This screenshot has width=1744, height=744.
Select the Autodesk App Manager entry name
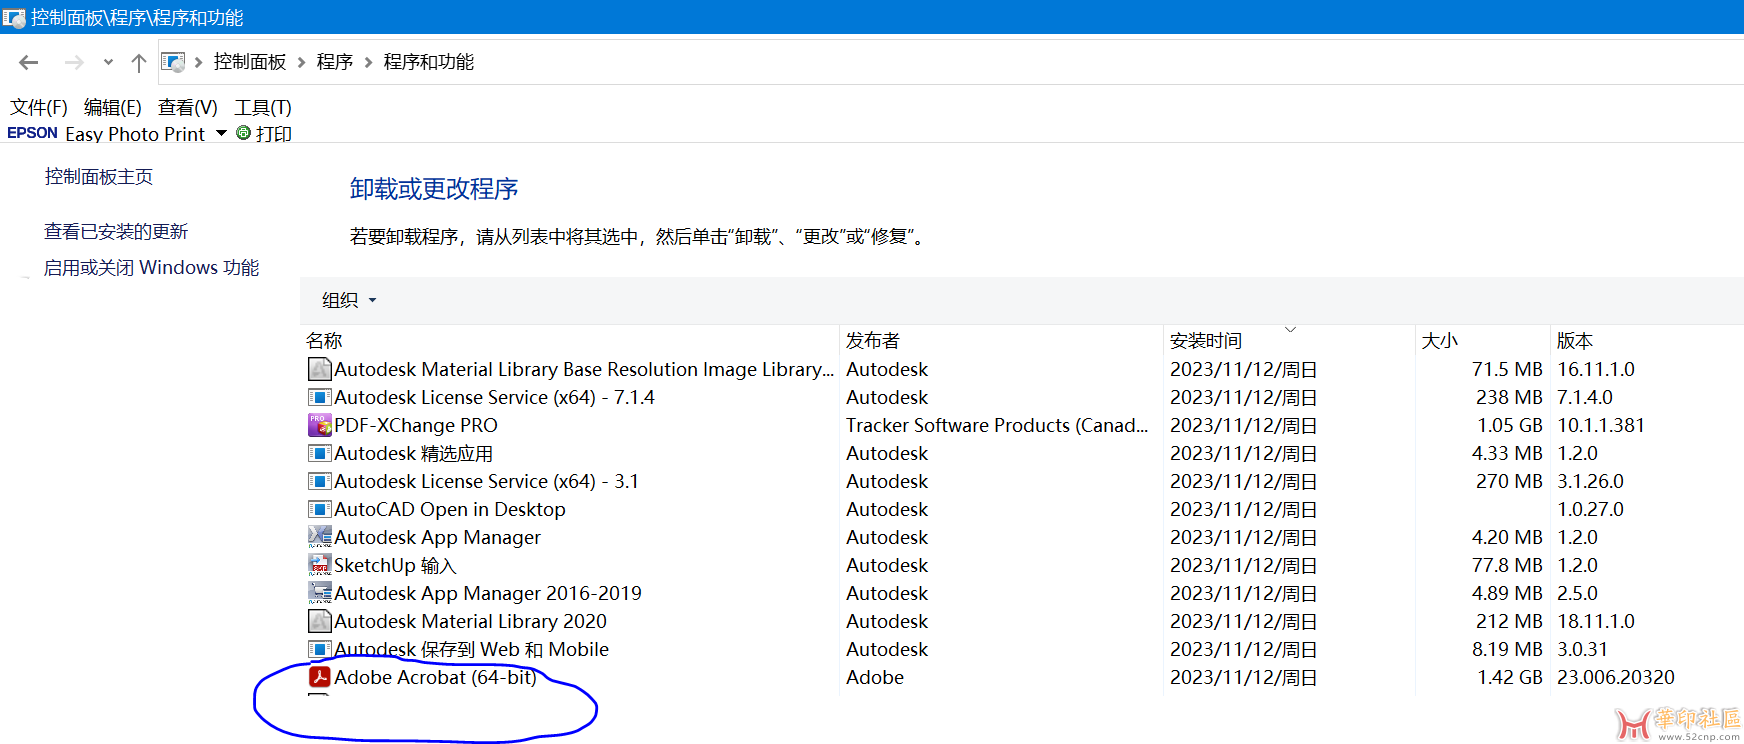click(x=437, y=537)
